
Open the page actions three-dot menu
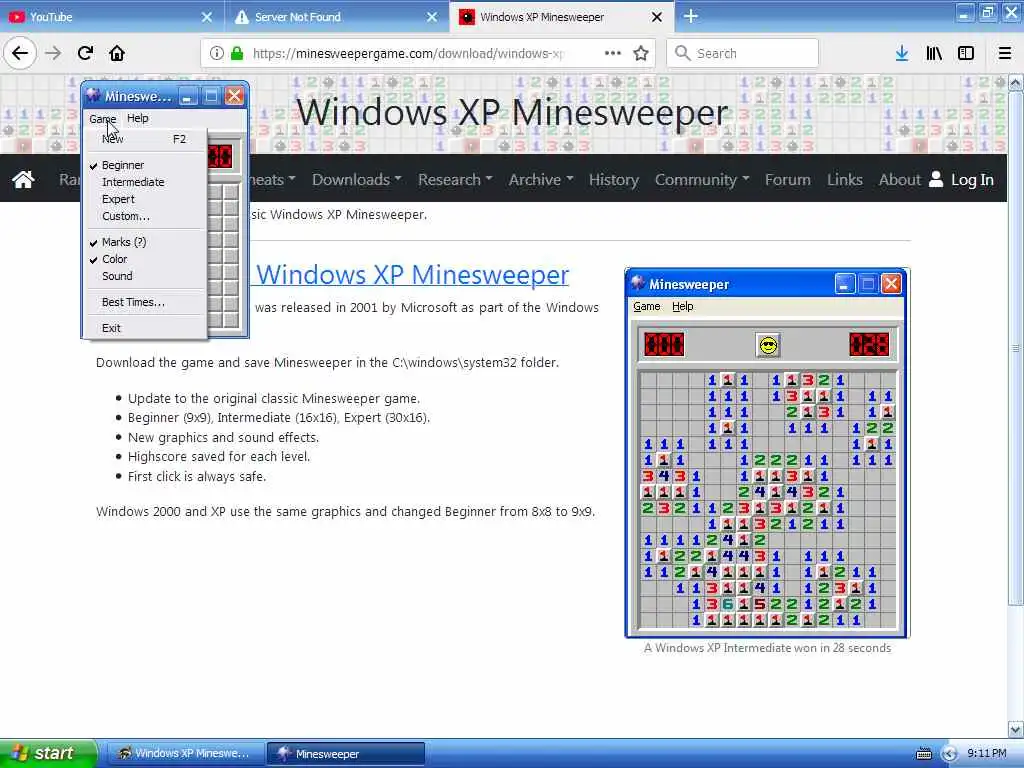613,54
